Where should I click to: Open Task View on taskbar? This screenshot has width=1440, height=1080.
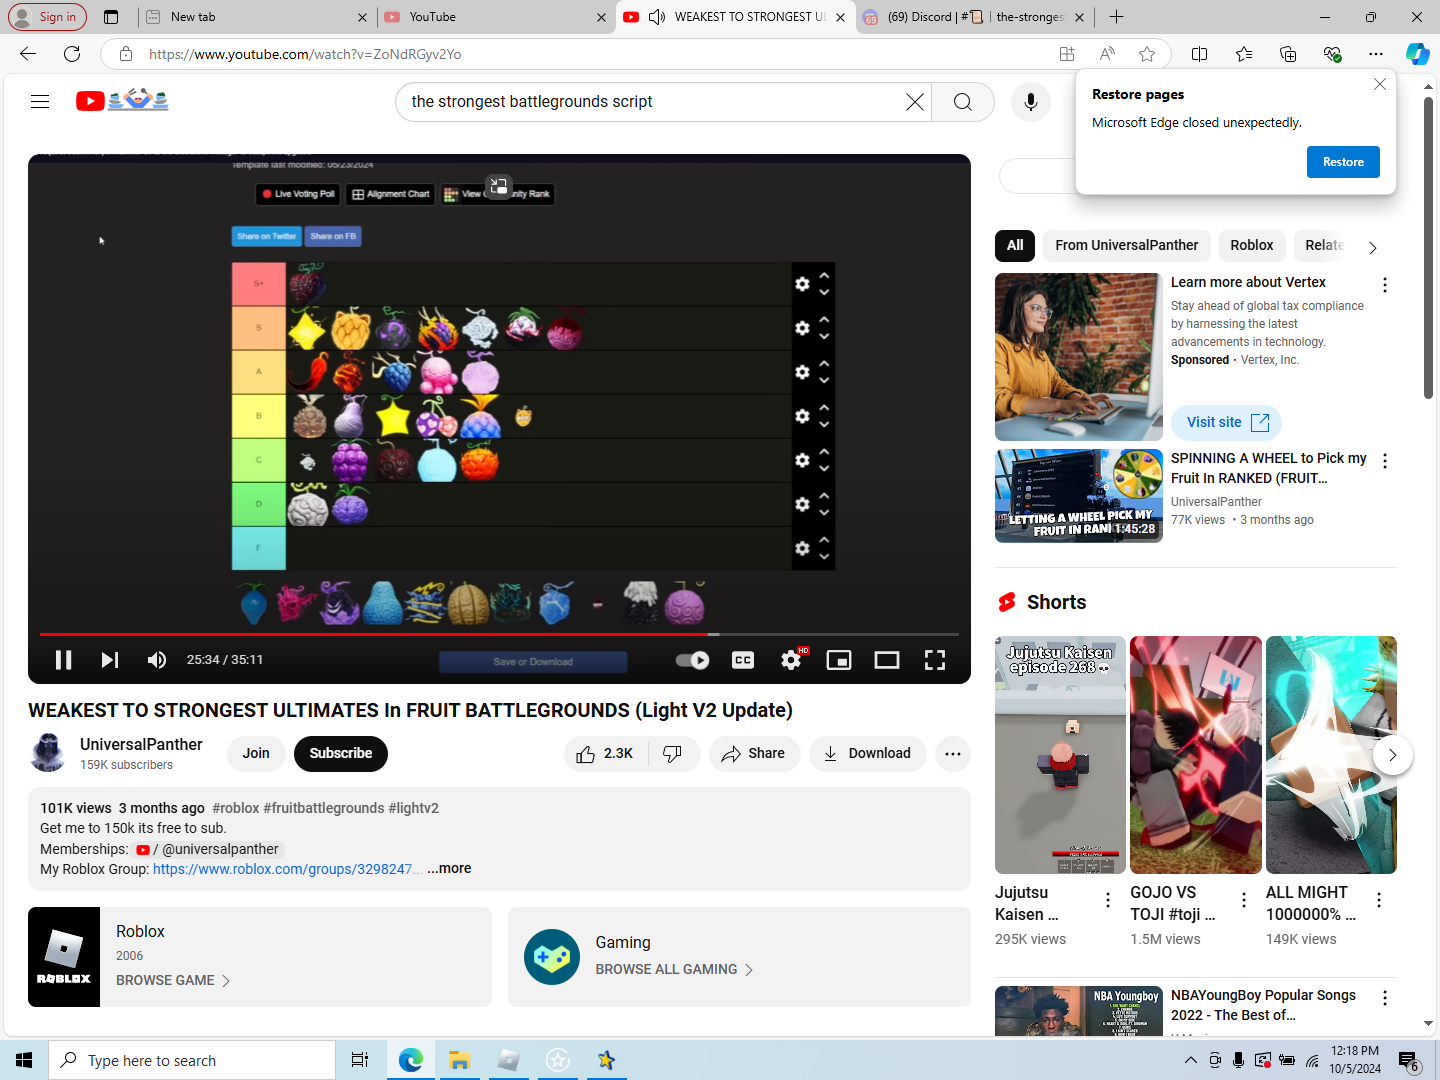pyautogui.click(x=360, y=1060)
